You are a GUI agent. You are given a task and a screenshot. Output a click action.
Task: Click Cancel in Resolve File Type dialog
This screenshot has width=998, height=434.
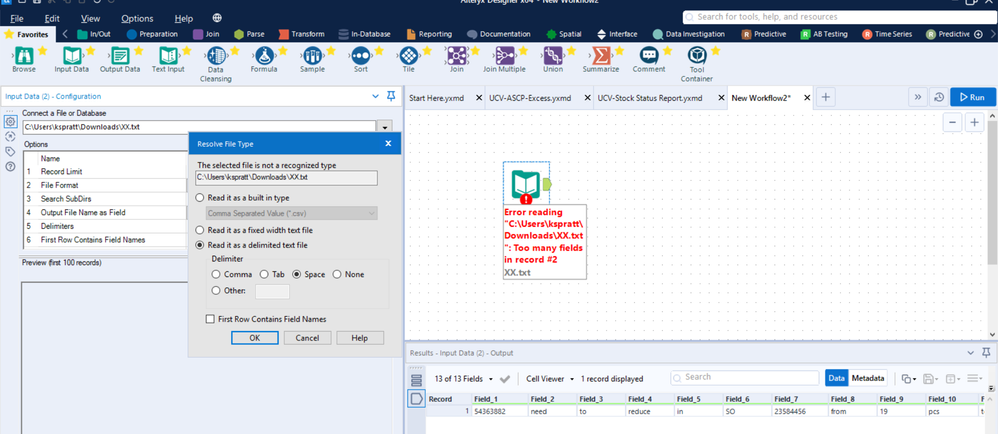pos(307,338)
